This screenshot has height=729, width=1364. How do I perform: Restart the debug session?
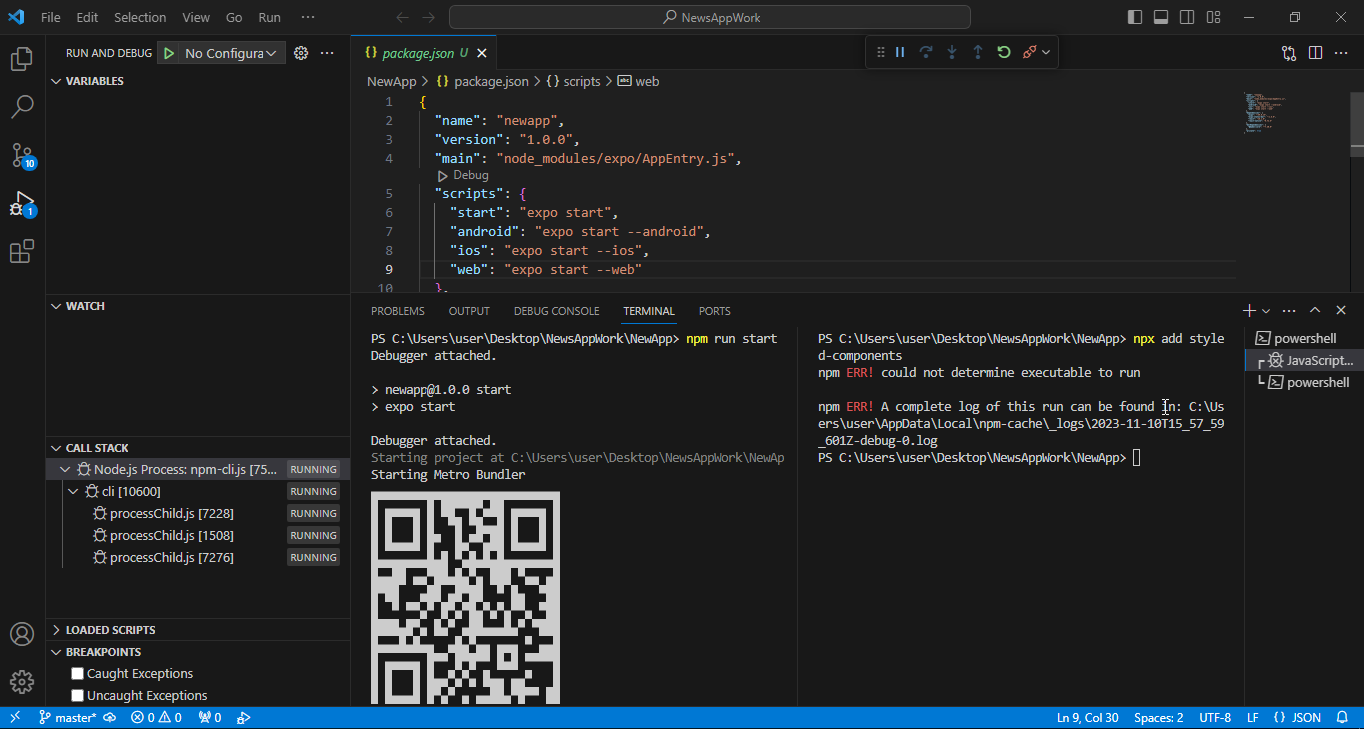1004,52
